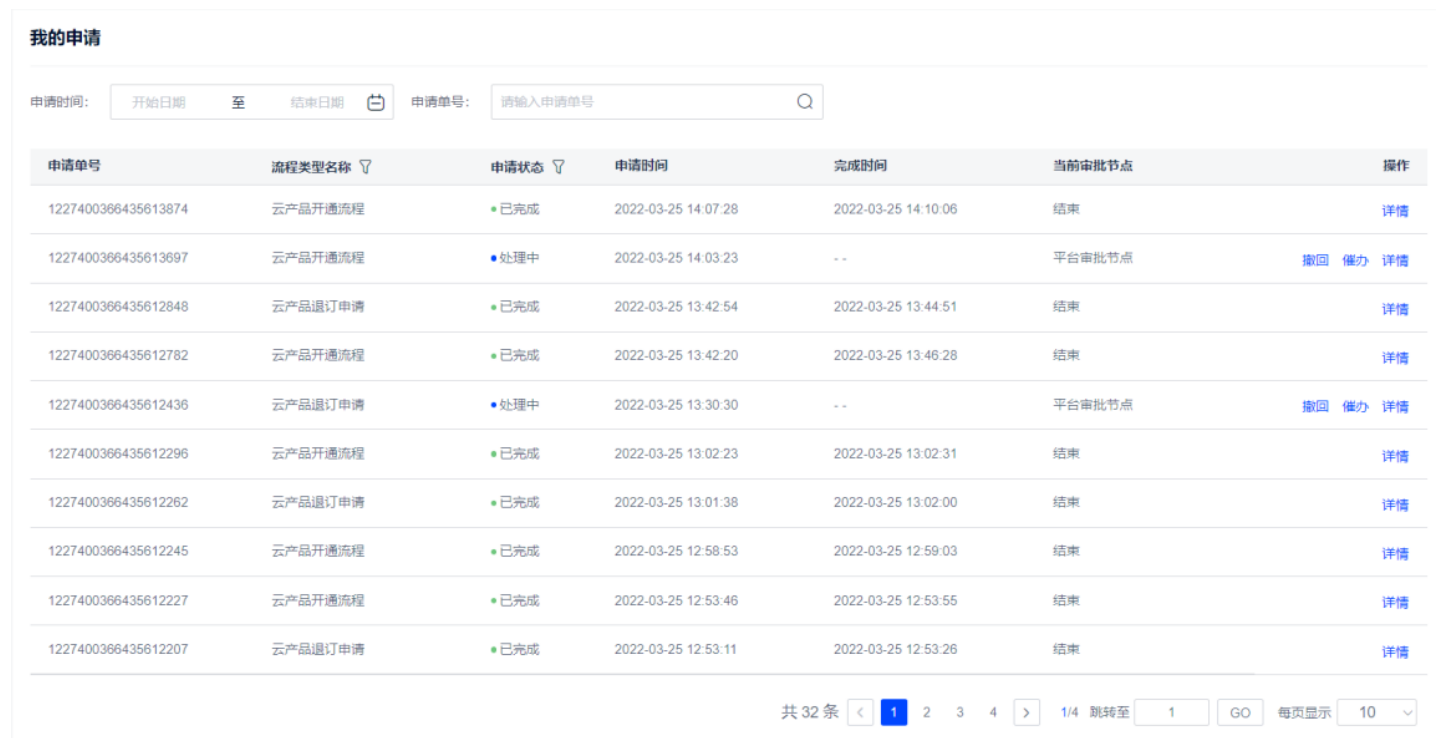Click 撤回 for order ending 613697
Screen dimensions: 1436x738
point(1315,260)
